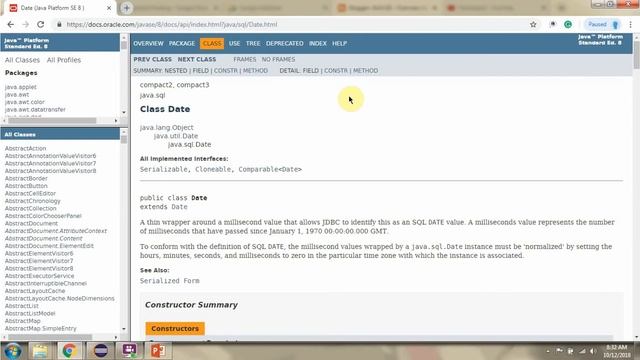Click the Constructors tab label

click(x=175, y=329)
